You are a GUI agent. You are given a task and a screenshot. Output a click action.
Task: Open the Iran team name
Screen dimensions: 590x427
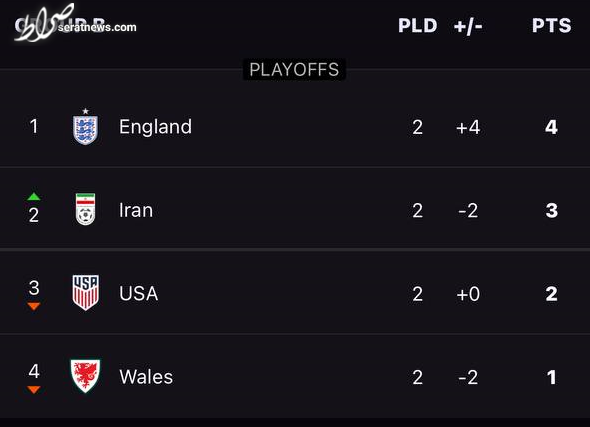[x=136, y=210]
